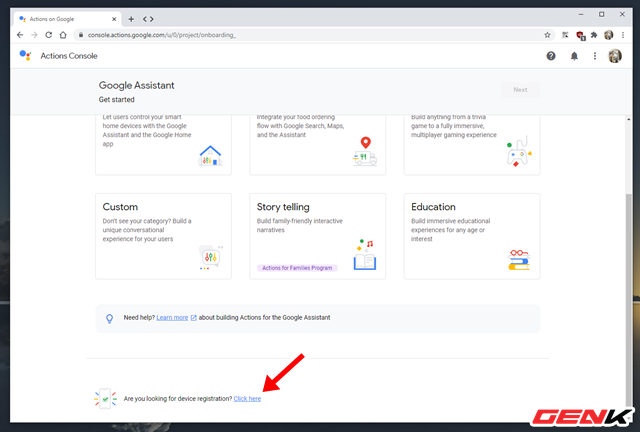Click the browser back arrow
The image size is (640, 432).
[20, 35]
